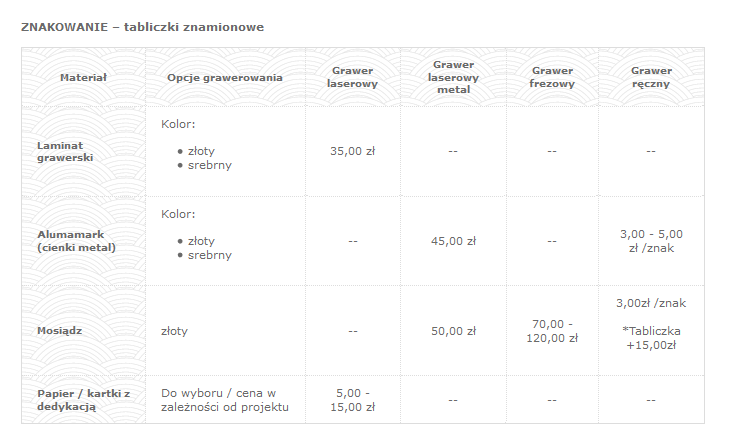Select the "Mosiądz" row label
This screenshot has width=737, height=439.
(x=59, y=331)
